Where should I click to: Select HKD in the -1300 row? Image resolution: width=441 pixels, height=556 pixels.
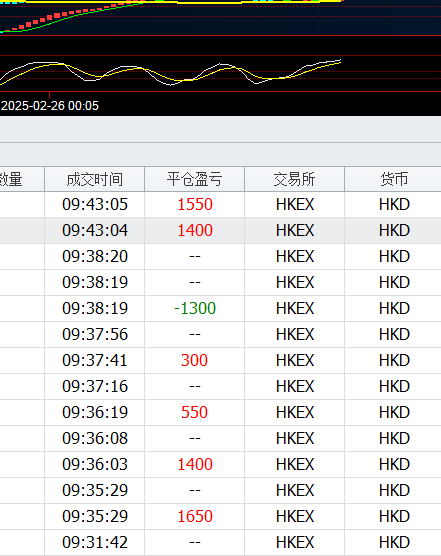click(x=394, y=308)
